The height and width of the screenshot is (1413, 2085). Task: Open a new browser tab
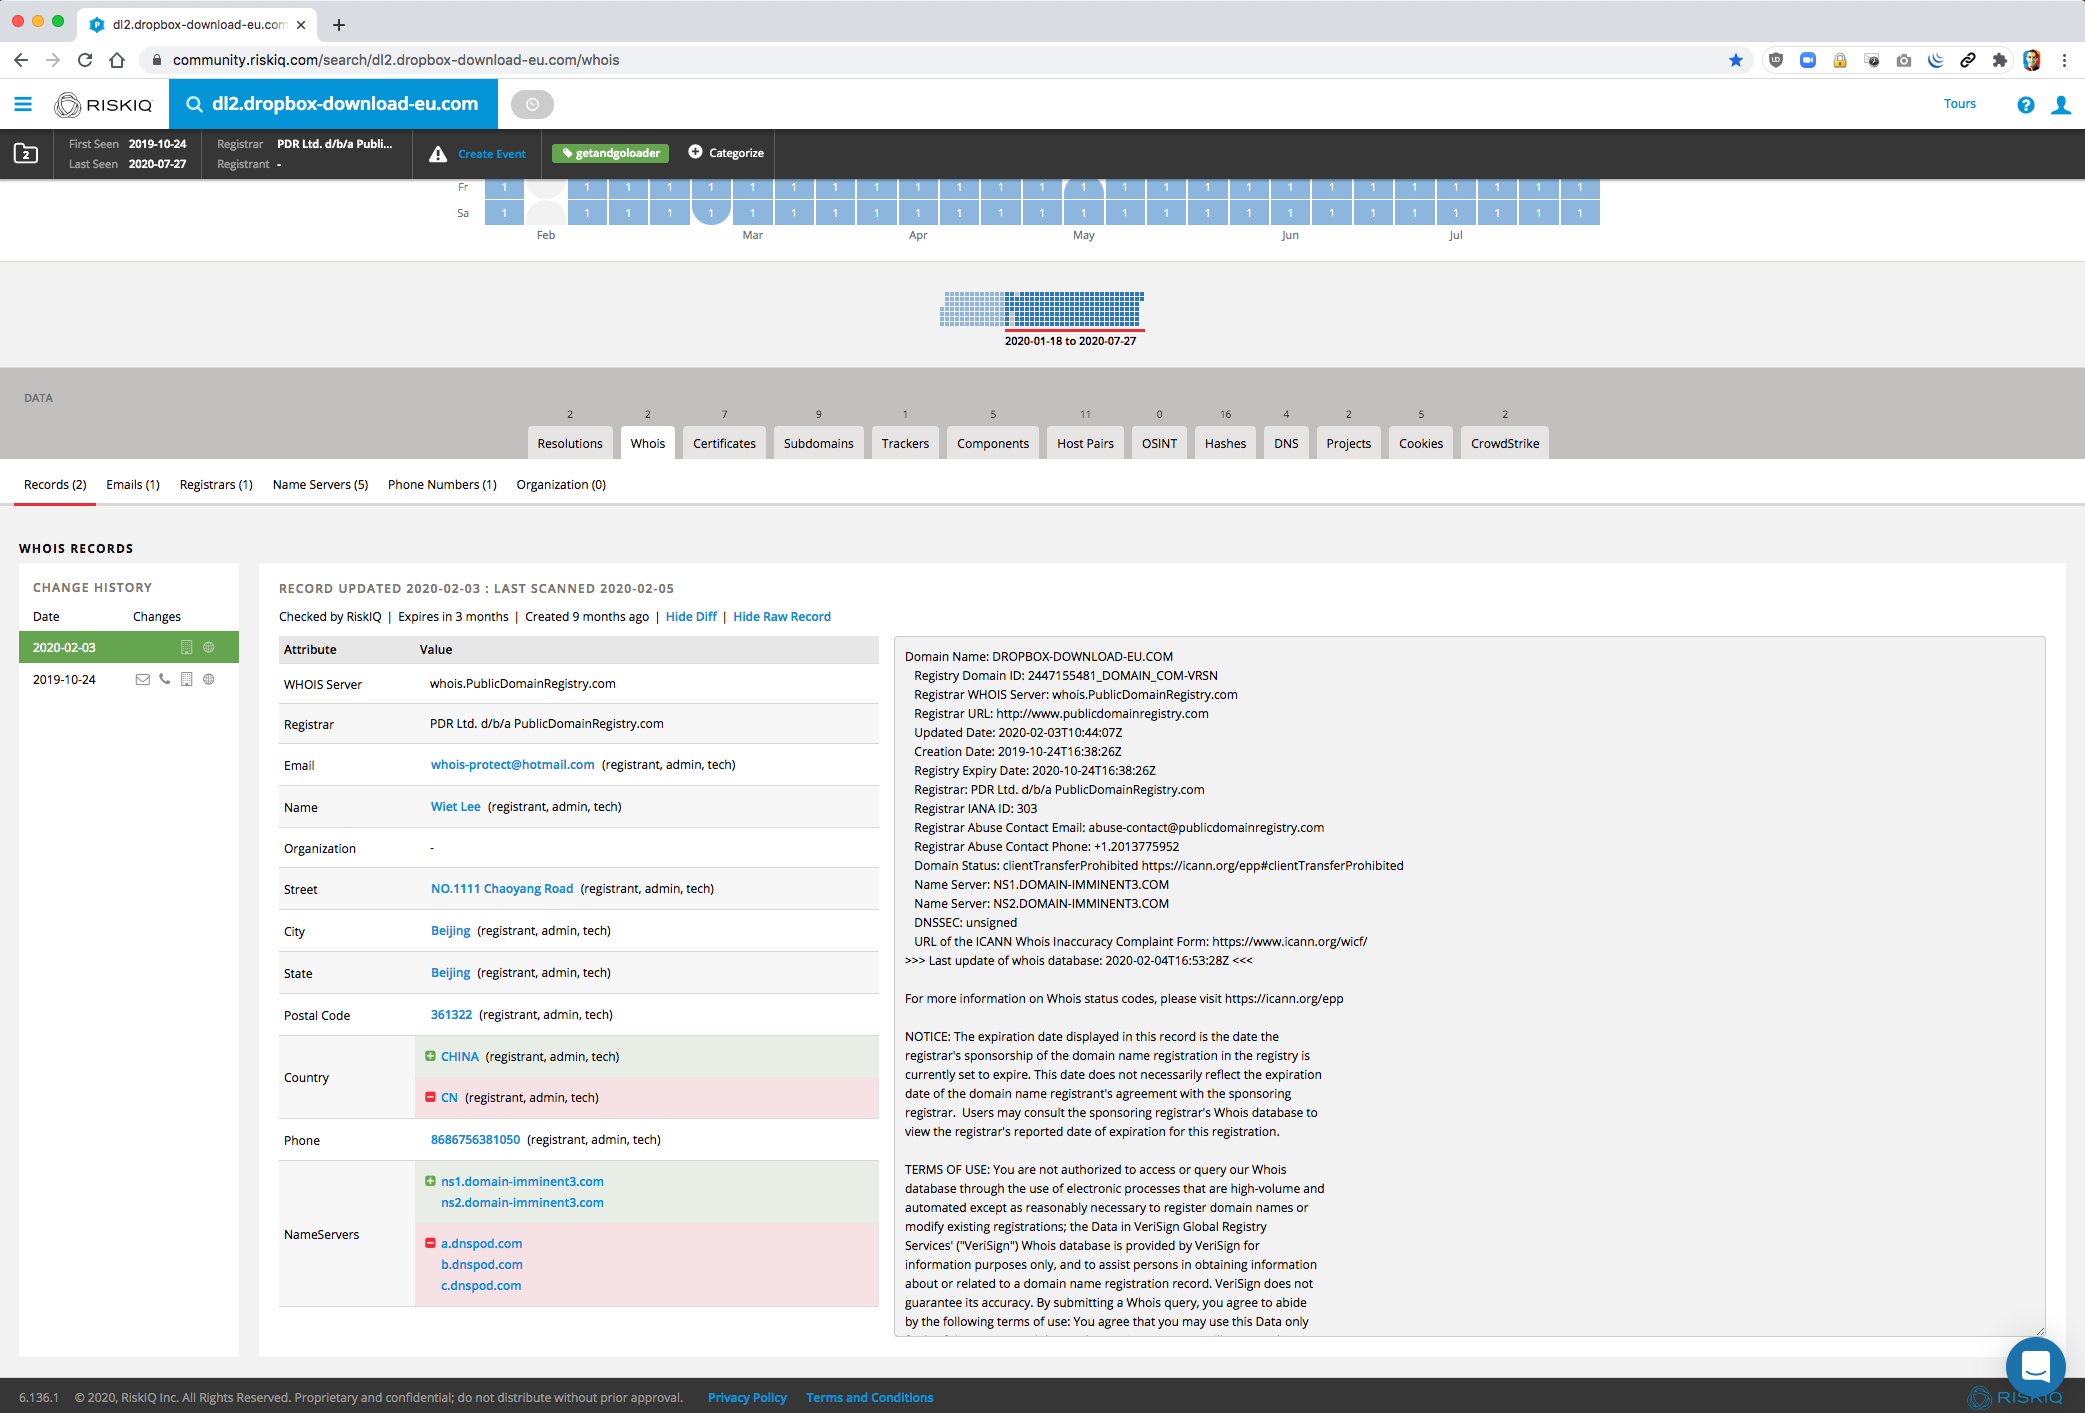[x=339, y=25]
